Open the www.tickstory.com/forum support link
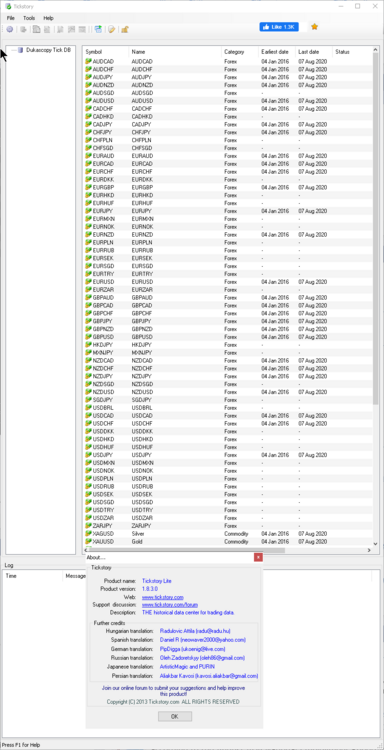Screen dimensions: 384x750 click(x=170, y=605)
